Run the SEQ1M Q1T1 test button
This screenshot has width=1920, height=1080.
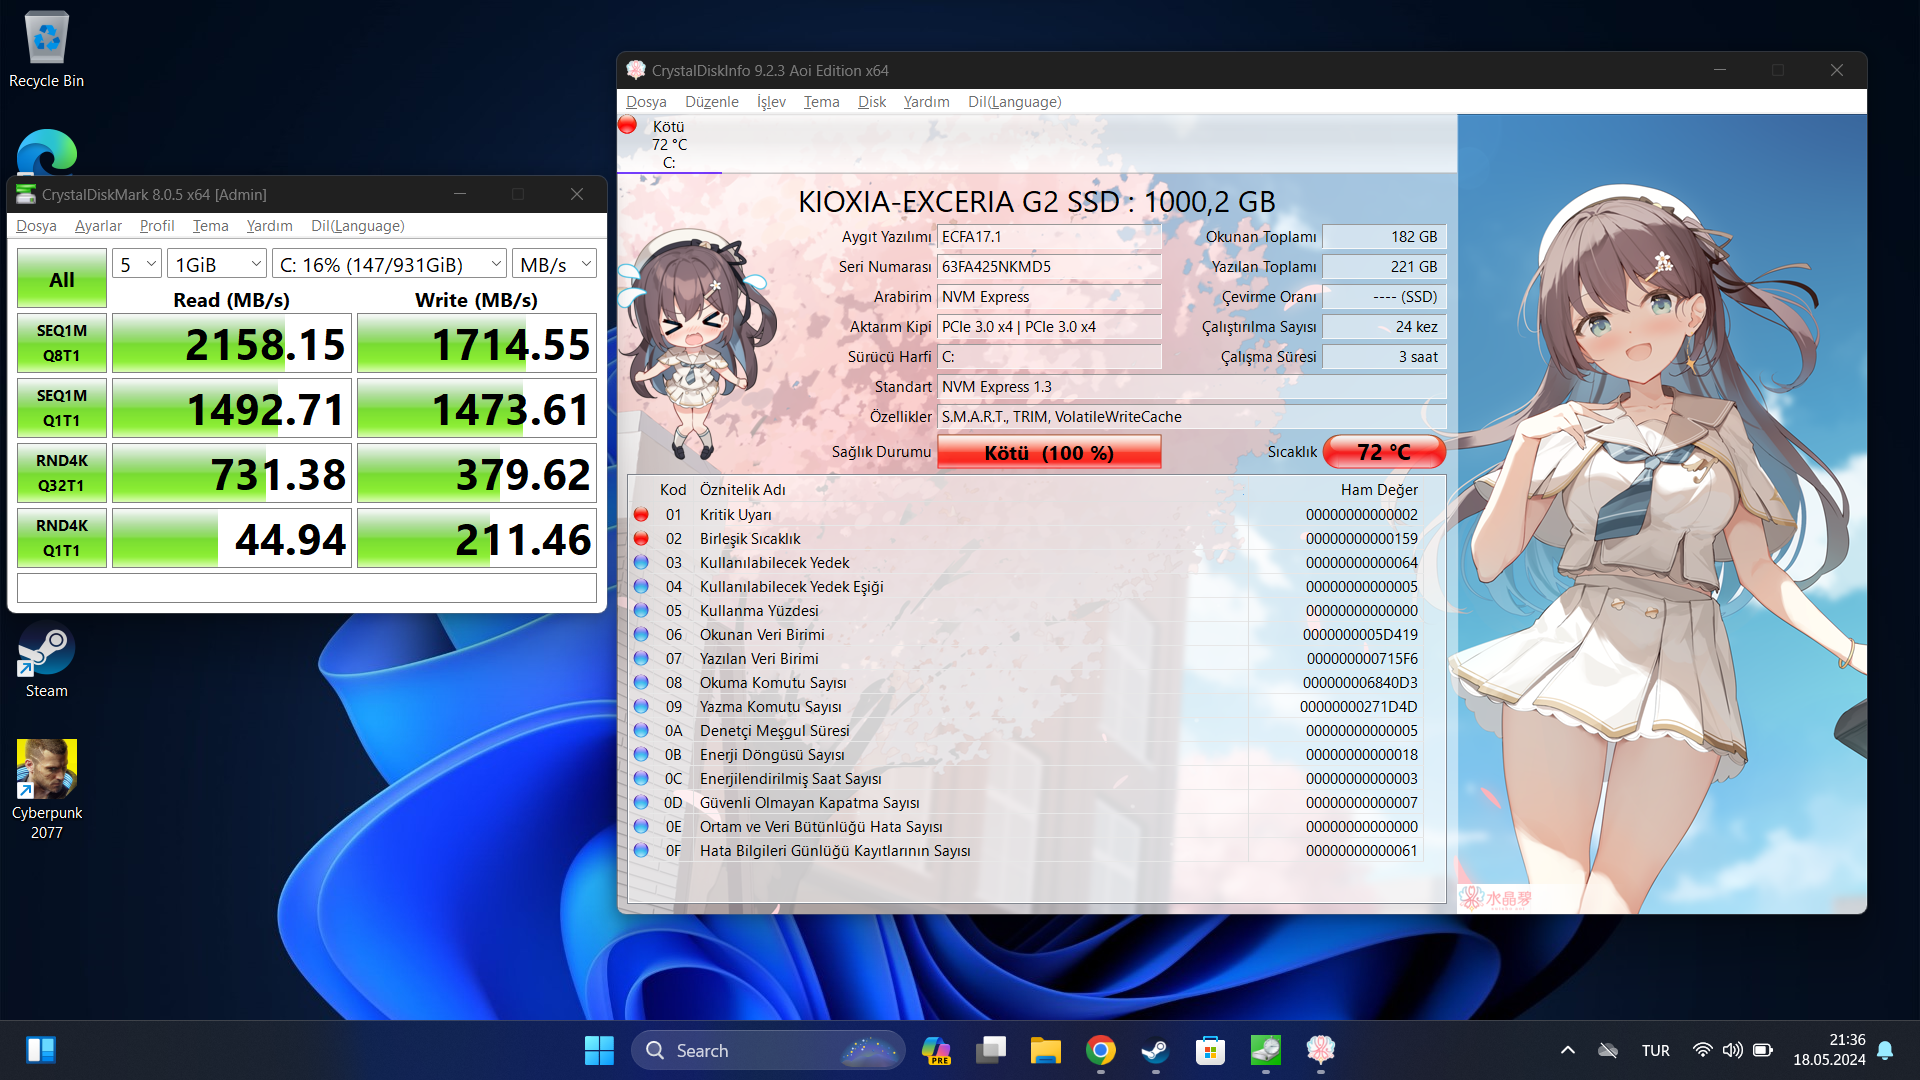62,408
